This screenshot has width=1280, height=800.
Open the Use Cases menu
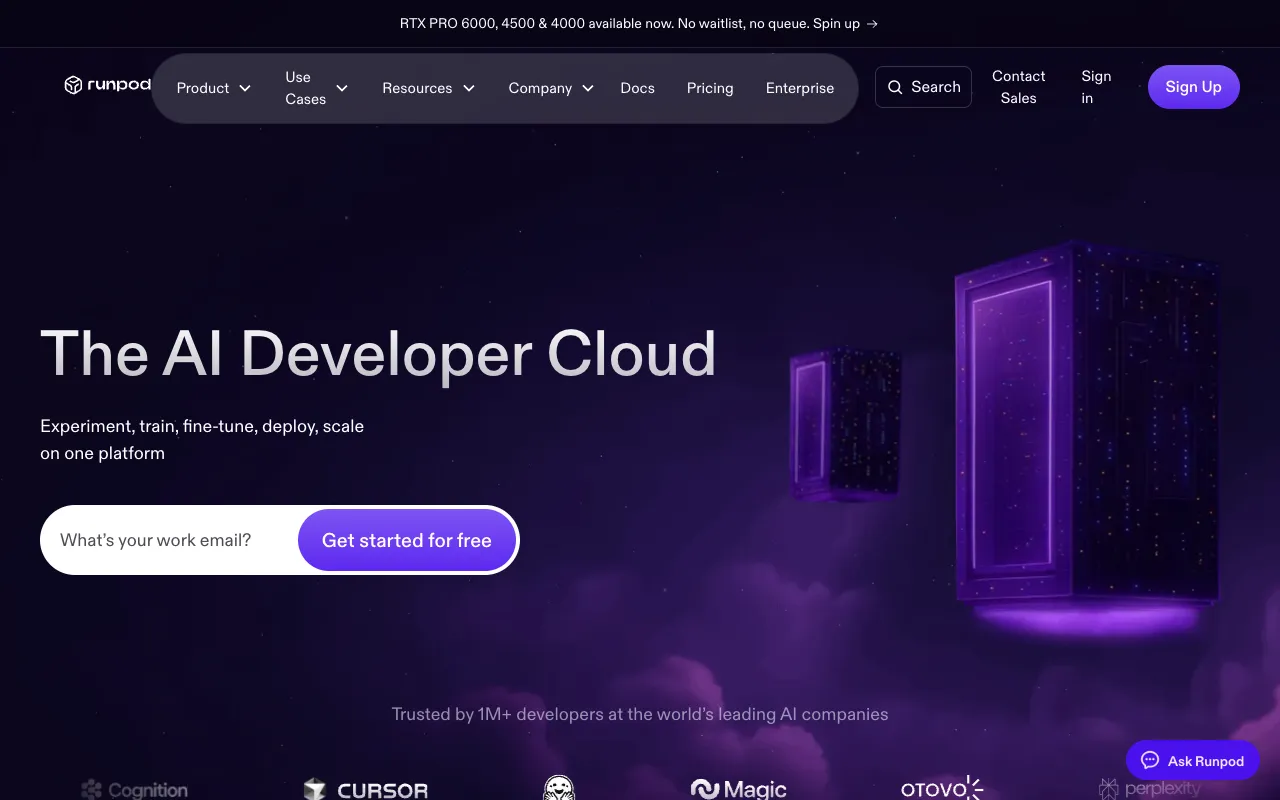click(x=317, y=88)
